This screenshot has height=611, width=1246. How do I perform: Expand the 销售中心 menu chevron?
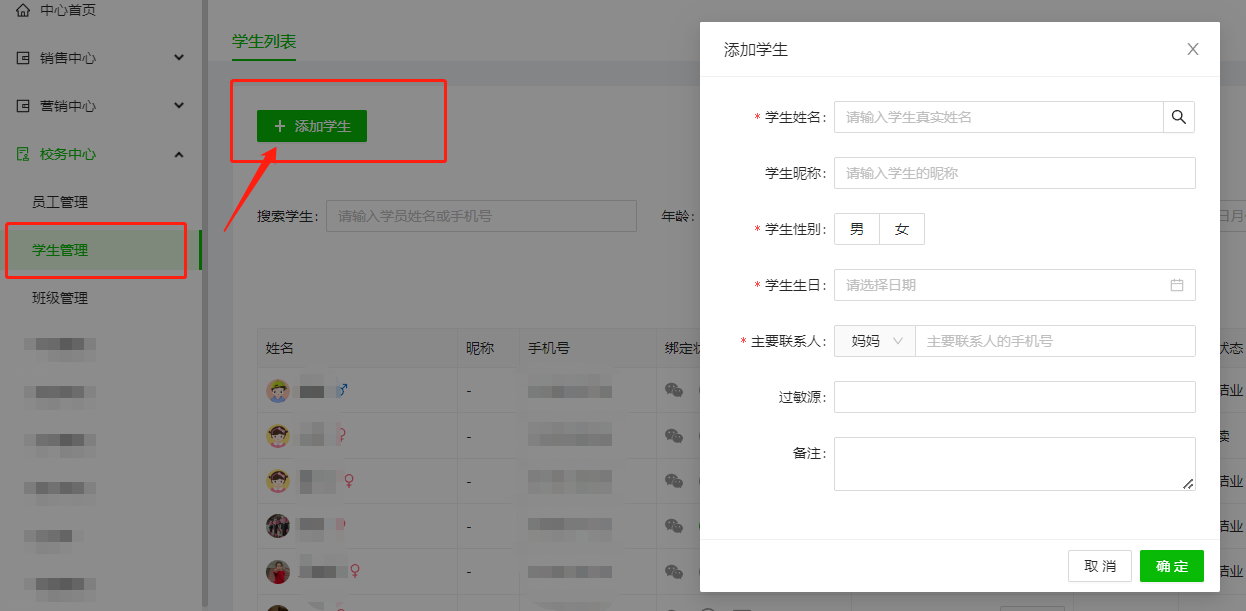(179, 58)
